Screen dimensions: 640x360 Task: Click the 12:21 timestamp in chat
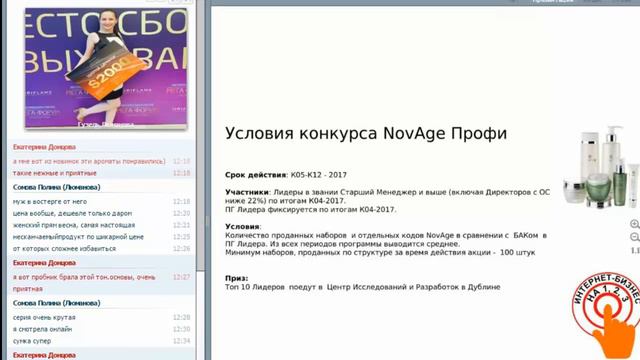click(x=181, y=225)
